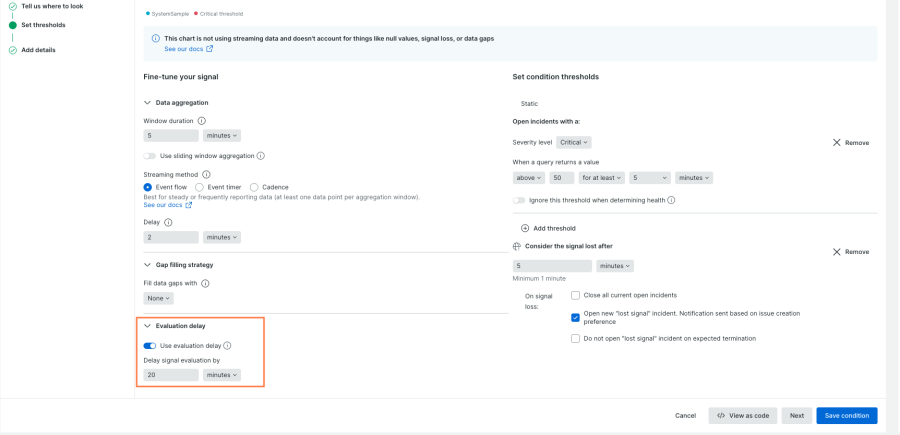Click plus icon for Add threshold
The image size is (900, 435).
point(525,228)
